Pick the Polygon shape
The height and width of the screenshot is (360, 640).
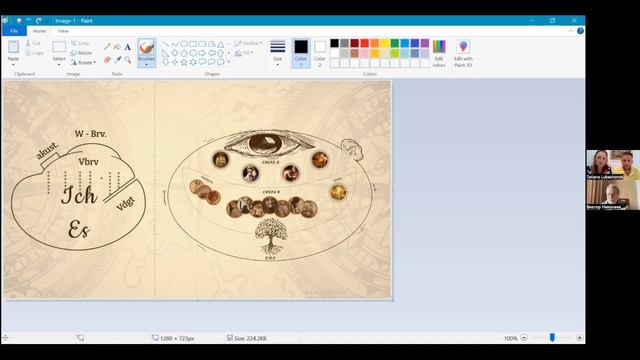pyautogui.click(x=212, y=44)
